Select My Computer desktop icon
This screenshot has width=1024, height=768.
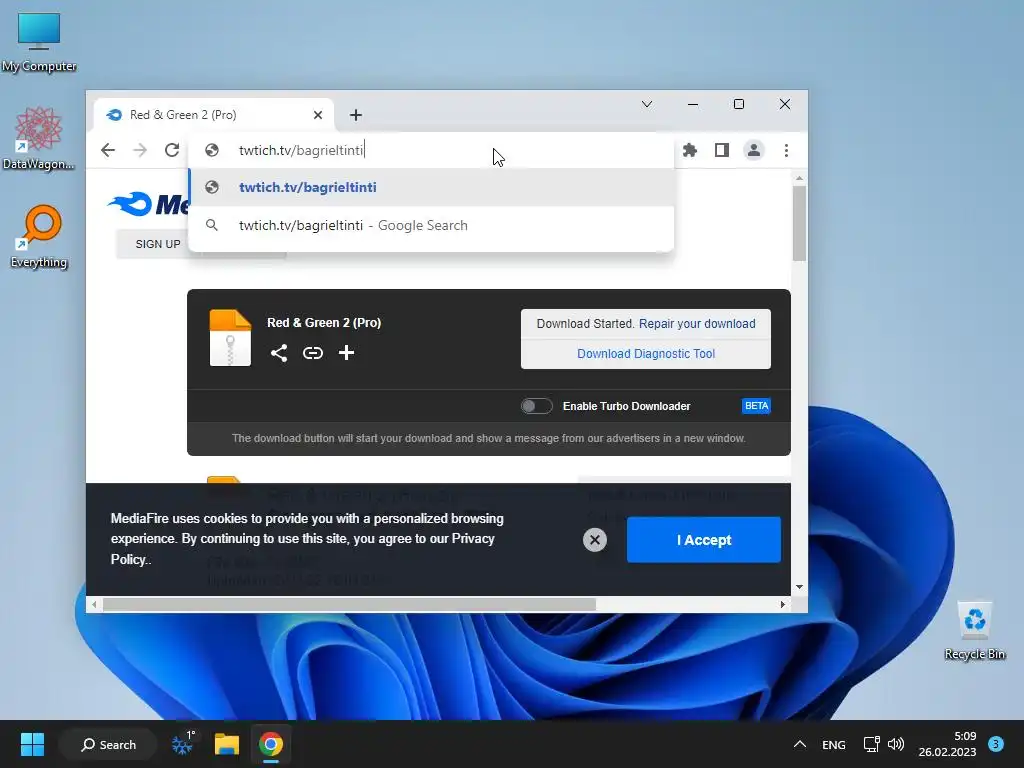tap(39, 42)
